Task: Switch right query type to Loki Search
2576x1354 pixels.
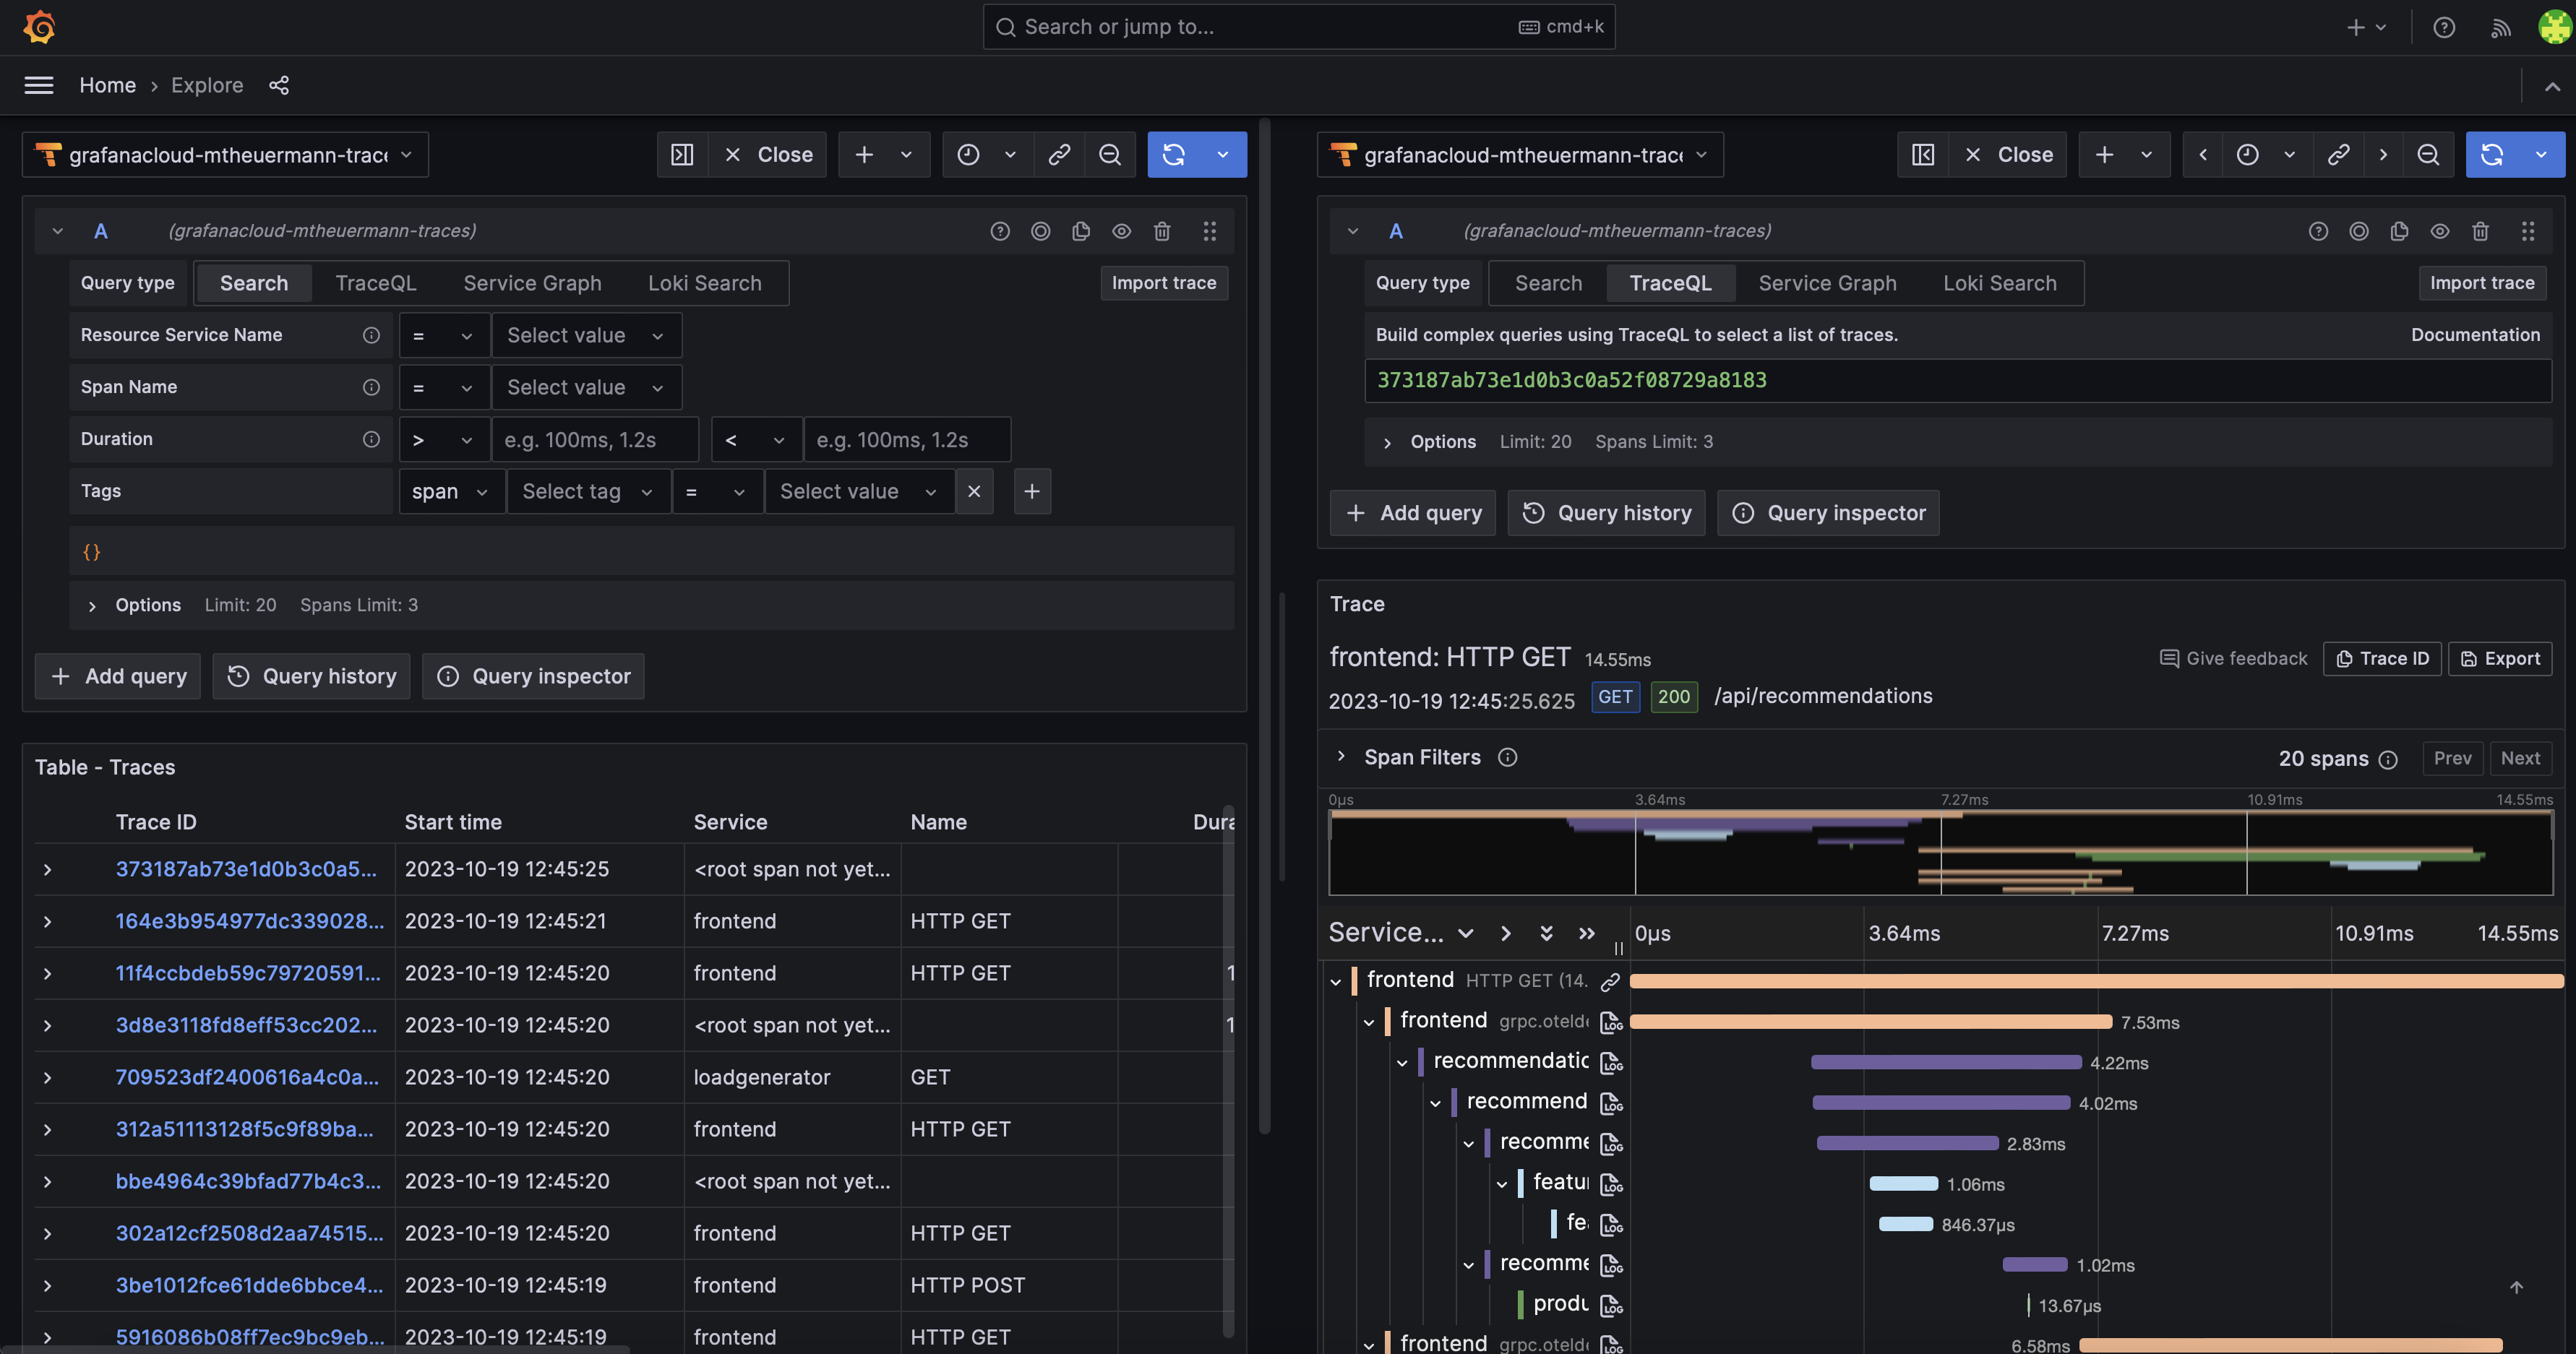Action: point(1999,283)
